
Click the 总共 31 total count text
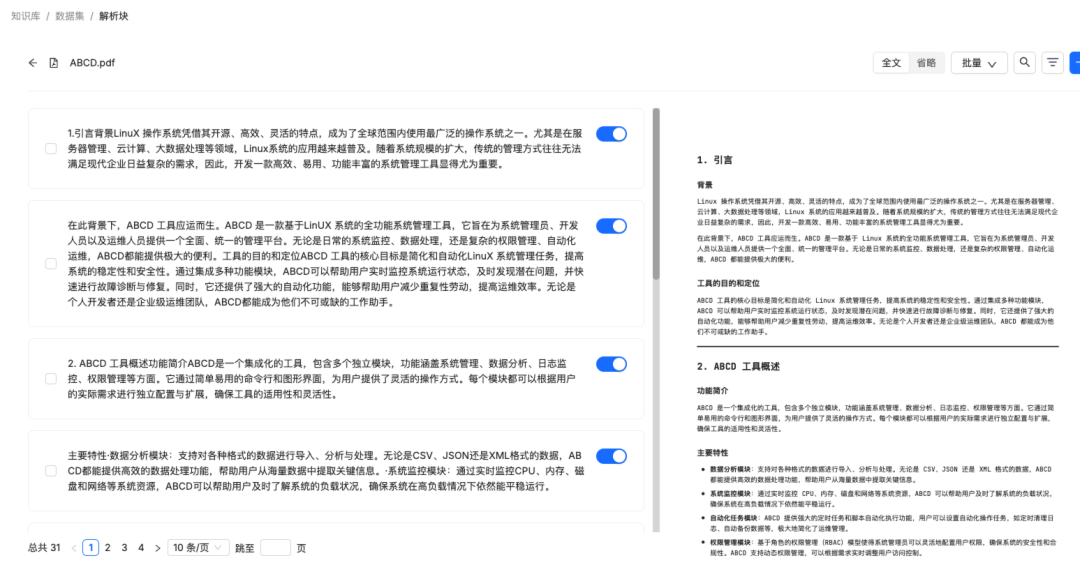pyautogui.click(x=44, y=548)
